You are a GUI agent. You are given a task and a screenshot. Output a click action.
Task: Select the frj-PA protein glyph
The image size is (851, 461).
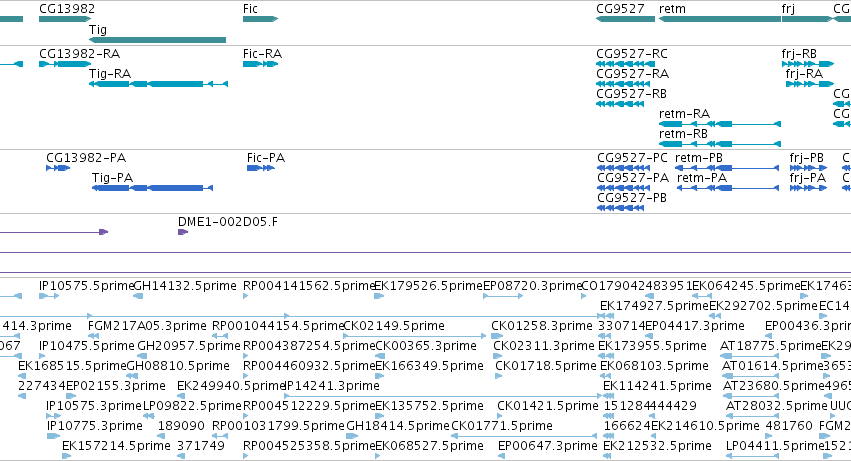[809, 188]
